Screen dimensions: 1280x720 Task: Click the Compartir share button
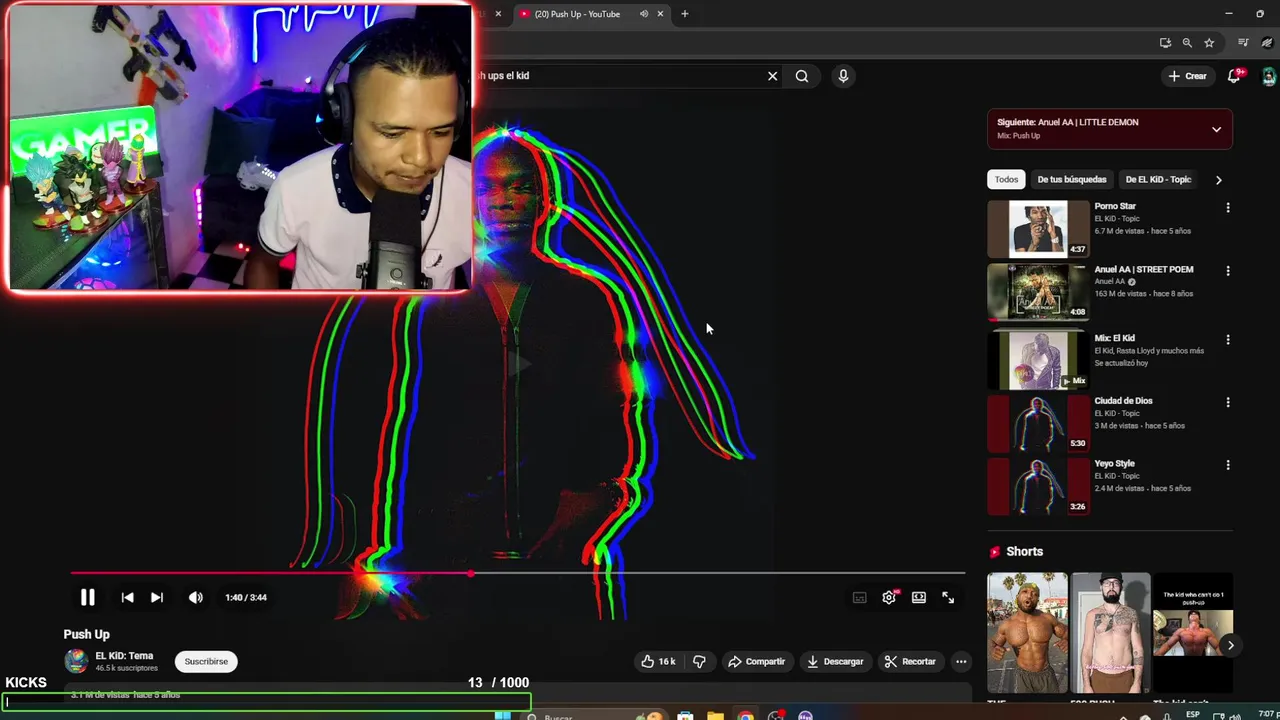click(x=756, y=661)
